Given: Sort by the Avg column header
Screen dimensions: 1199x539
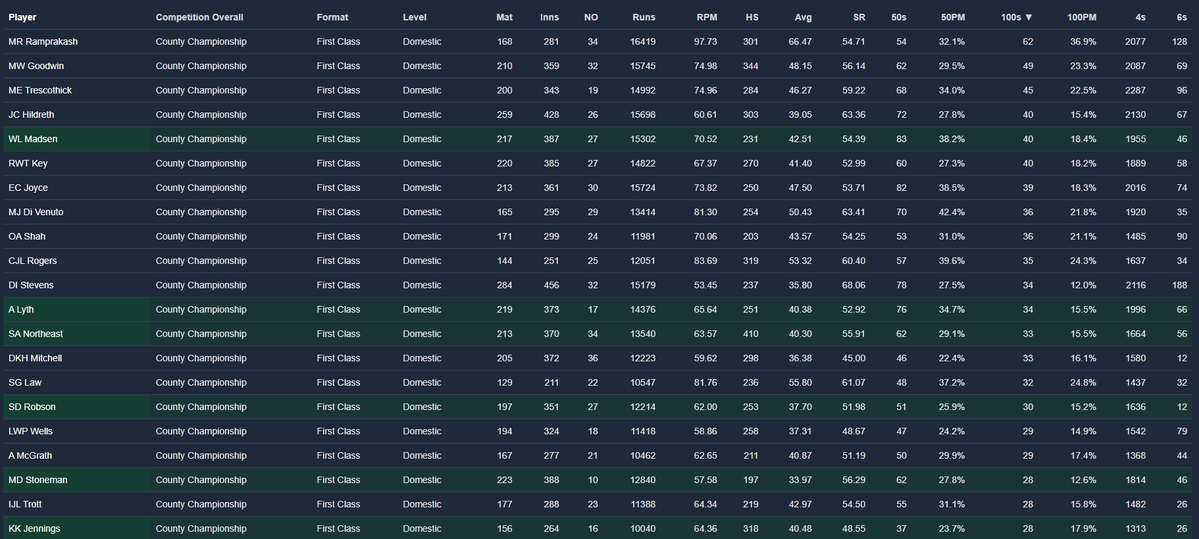Looking at the screenshot, I should [x=803, y=17].
